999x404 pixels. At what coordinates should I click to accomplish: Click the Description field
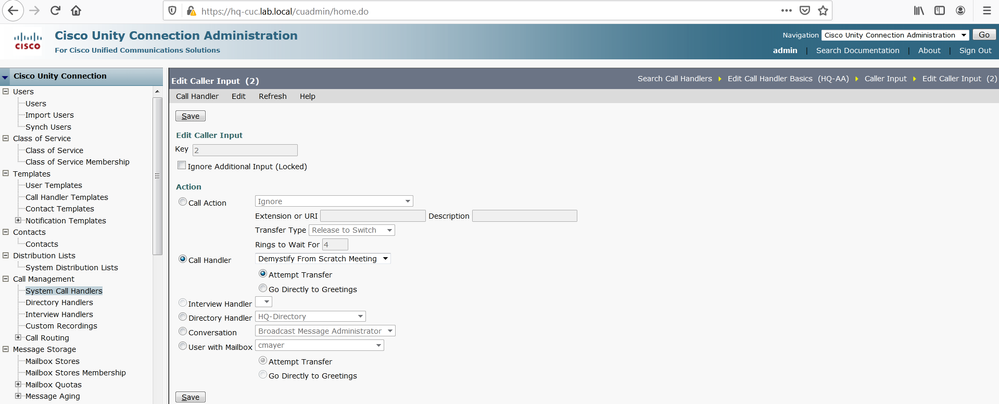(524, 216)
